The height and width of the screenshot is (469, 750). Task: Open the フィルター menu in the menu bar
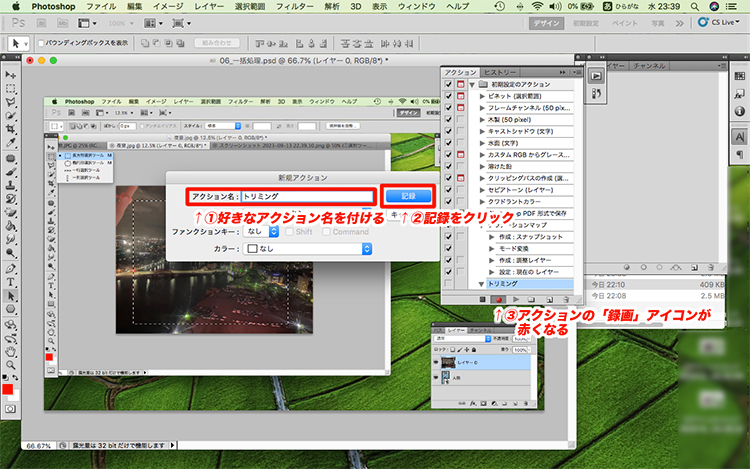click(x=294, y=6)
